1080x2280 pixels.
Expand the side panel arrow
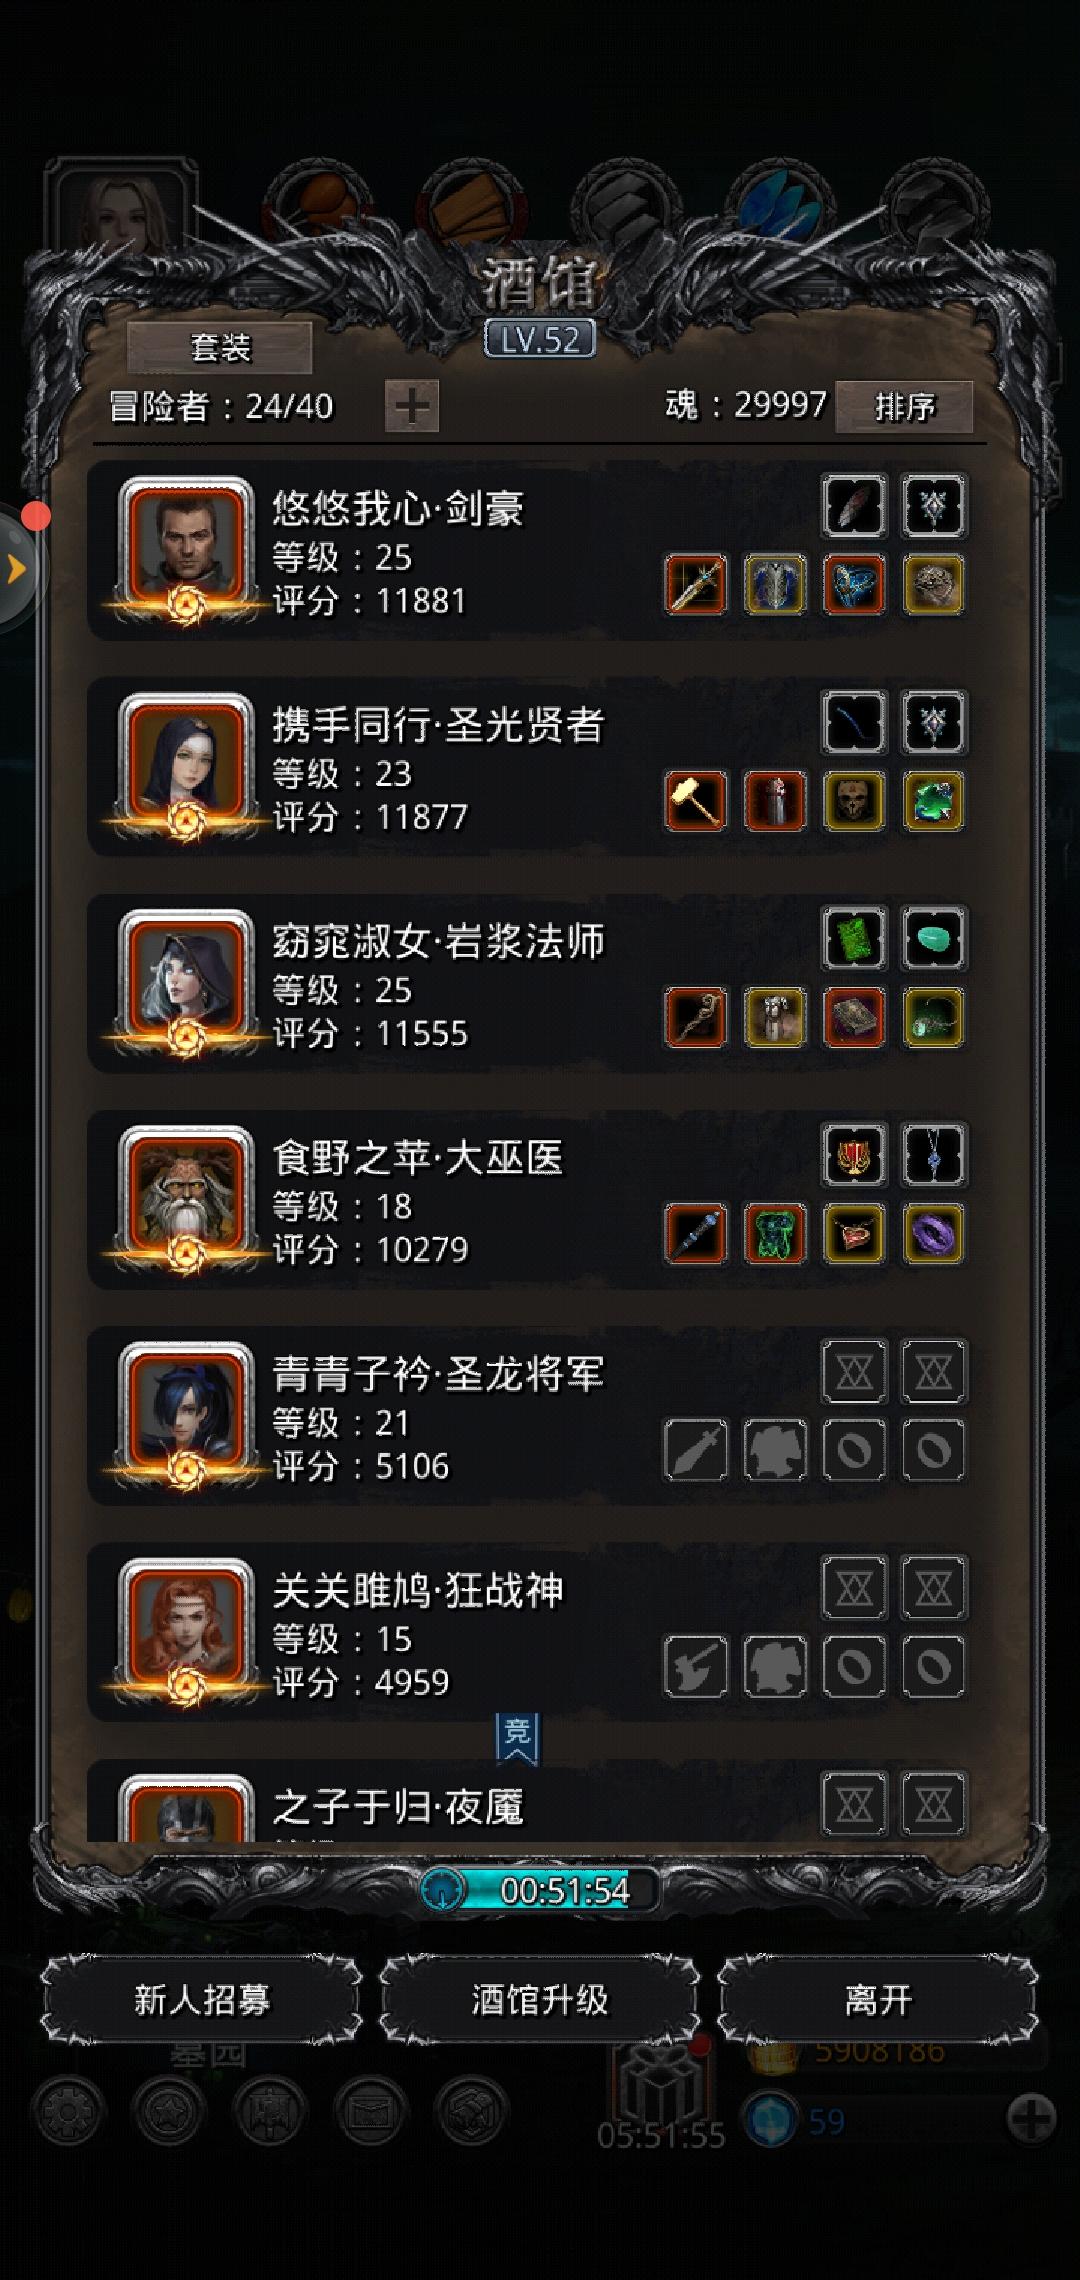pos(15,569)
